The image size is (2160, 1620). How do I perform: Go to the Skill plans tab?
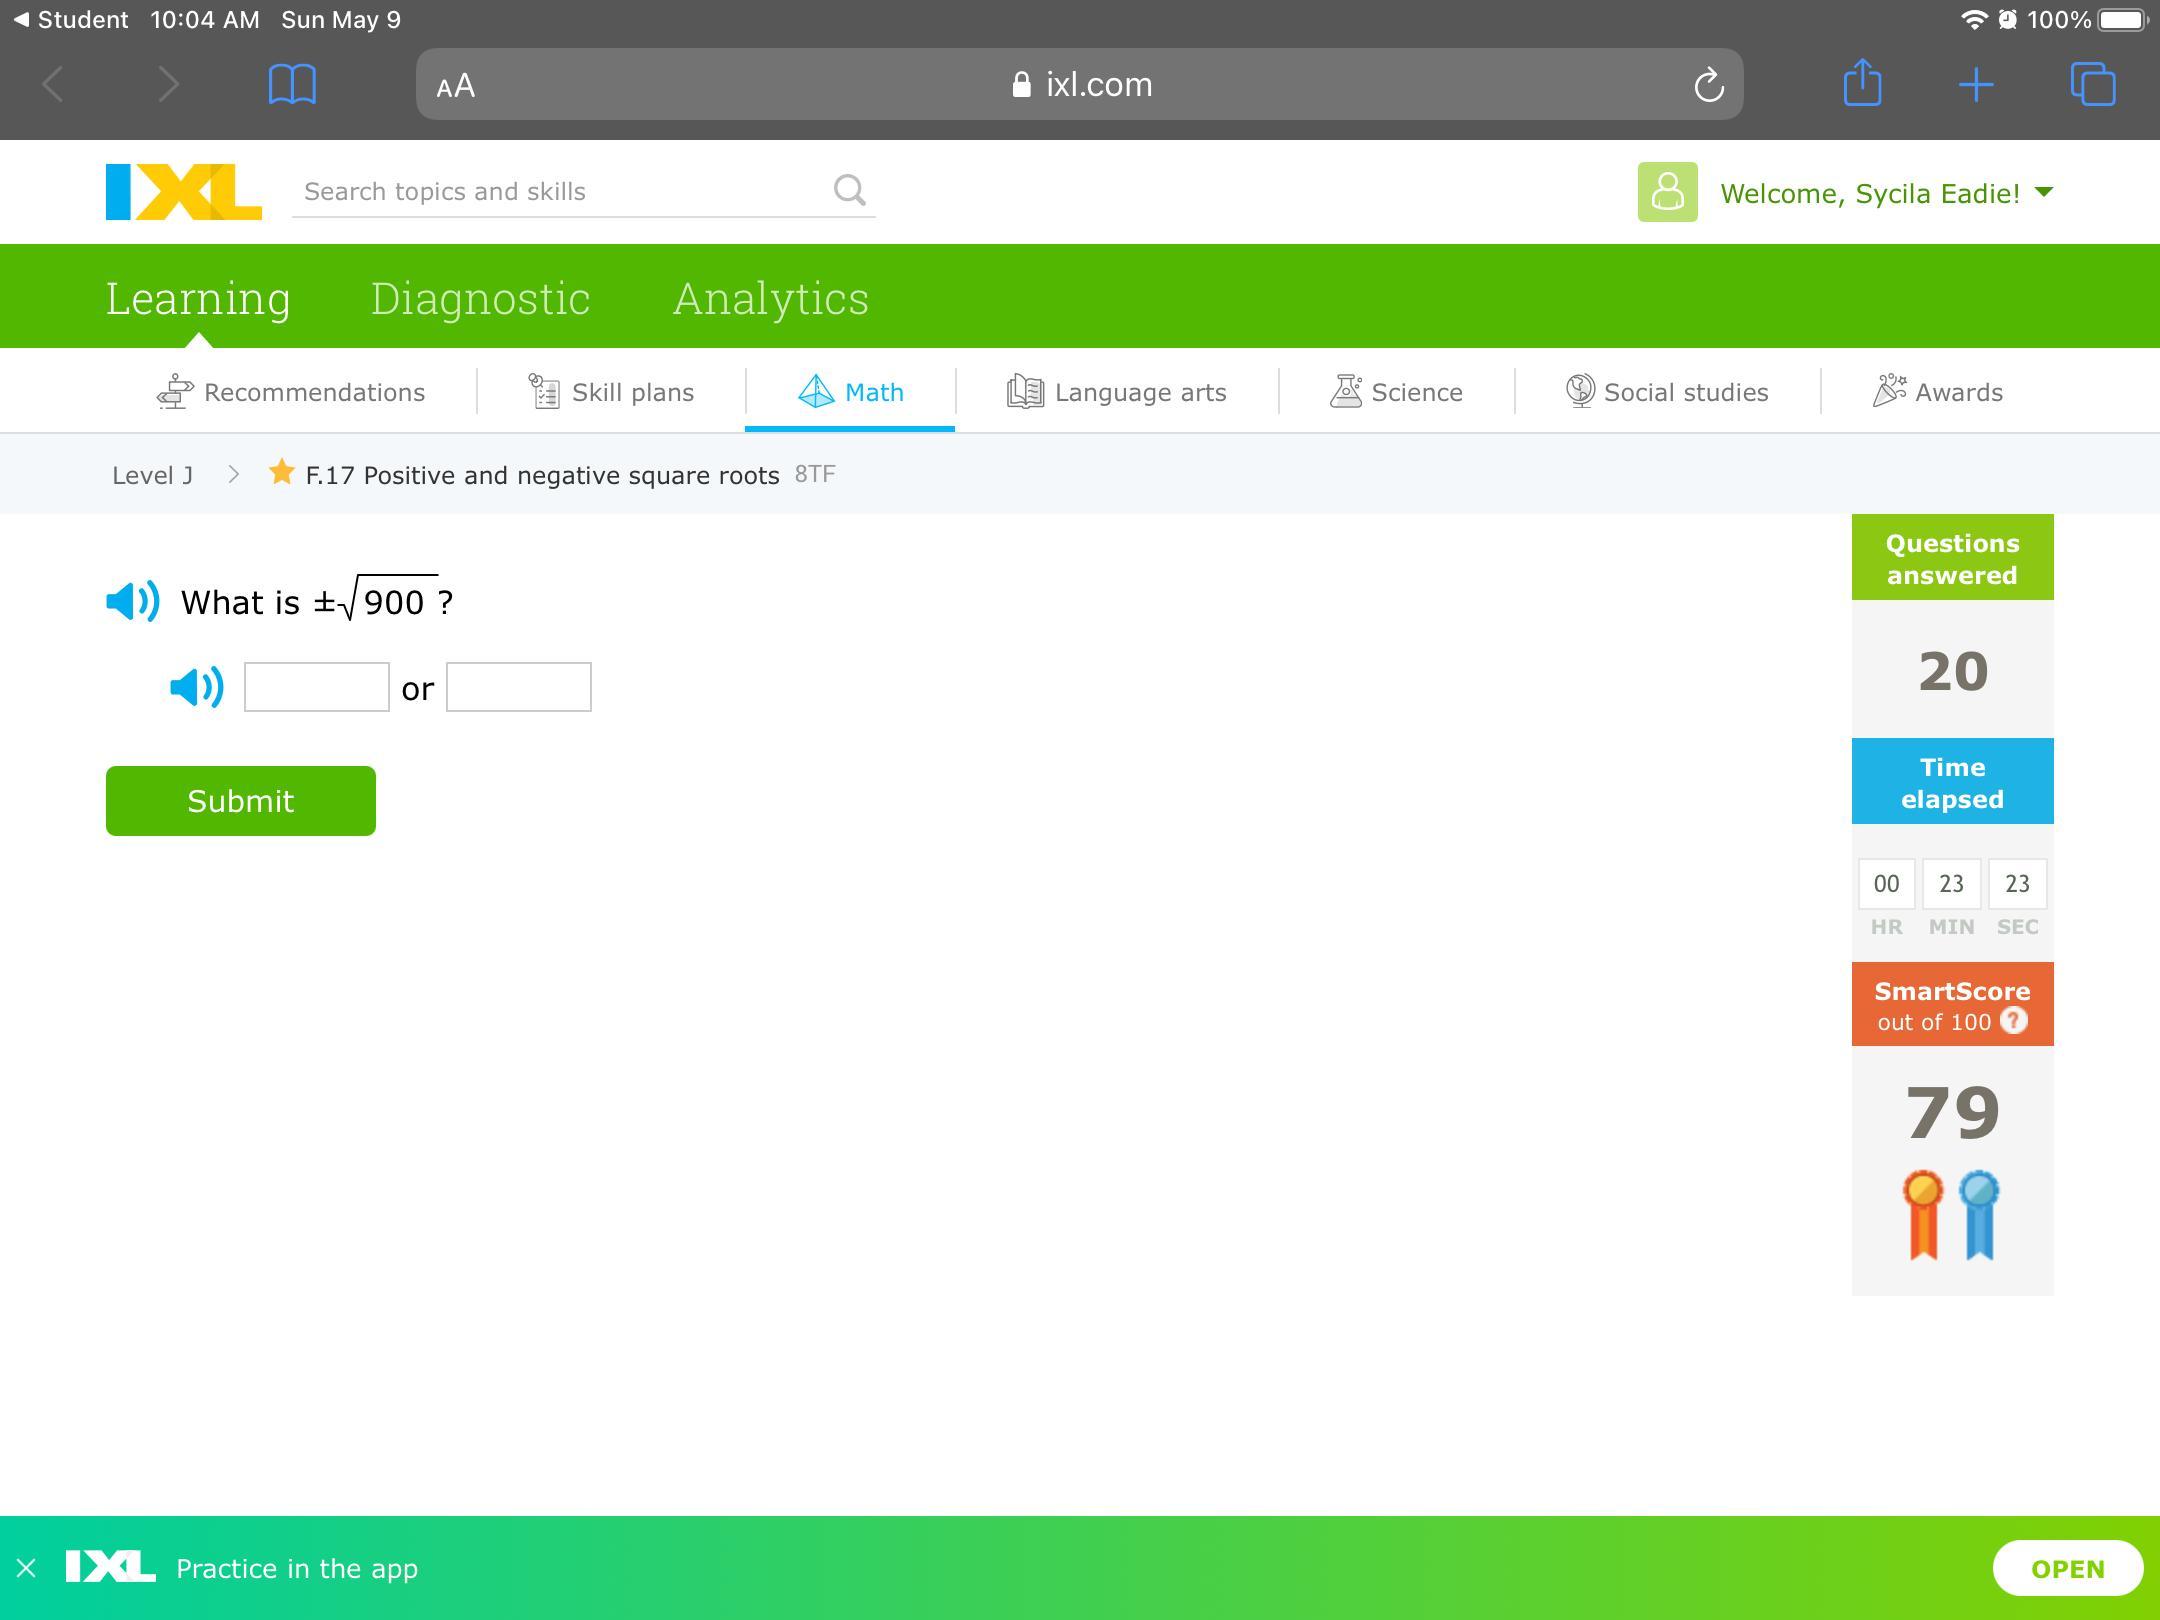(611, 392)
